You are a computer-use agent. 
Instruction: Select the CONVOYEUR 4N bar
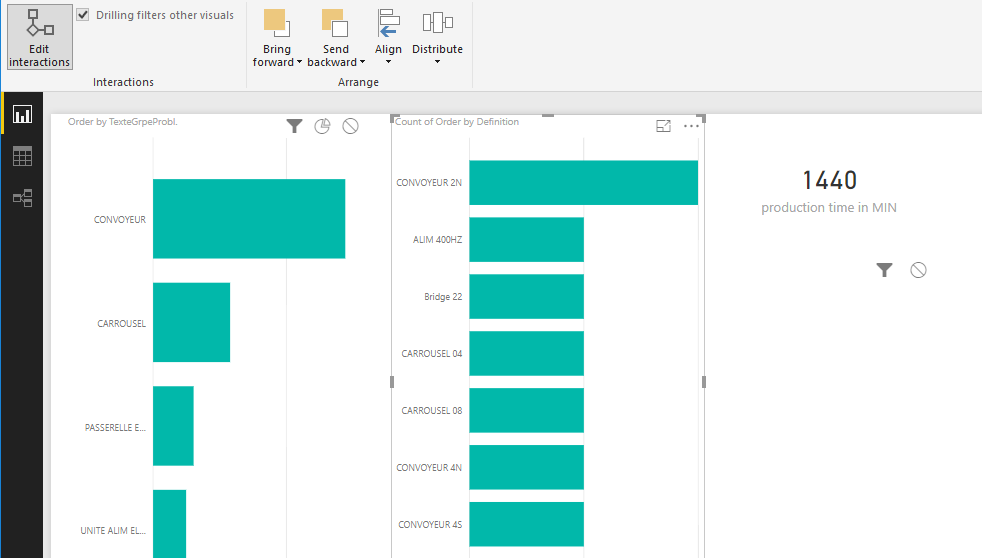pyautogui.click(x=527, y=467)
